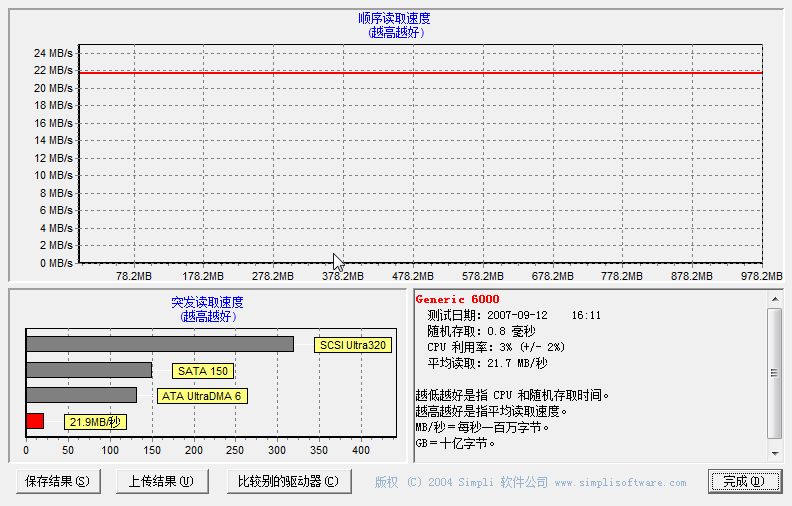Click the red burst speed bar
Screen dimensions: 792x506
[35, 421]
